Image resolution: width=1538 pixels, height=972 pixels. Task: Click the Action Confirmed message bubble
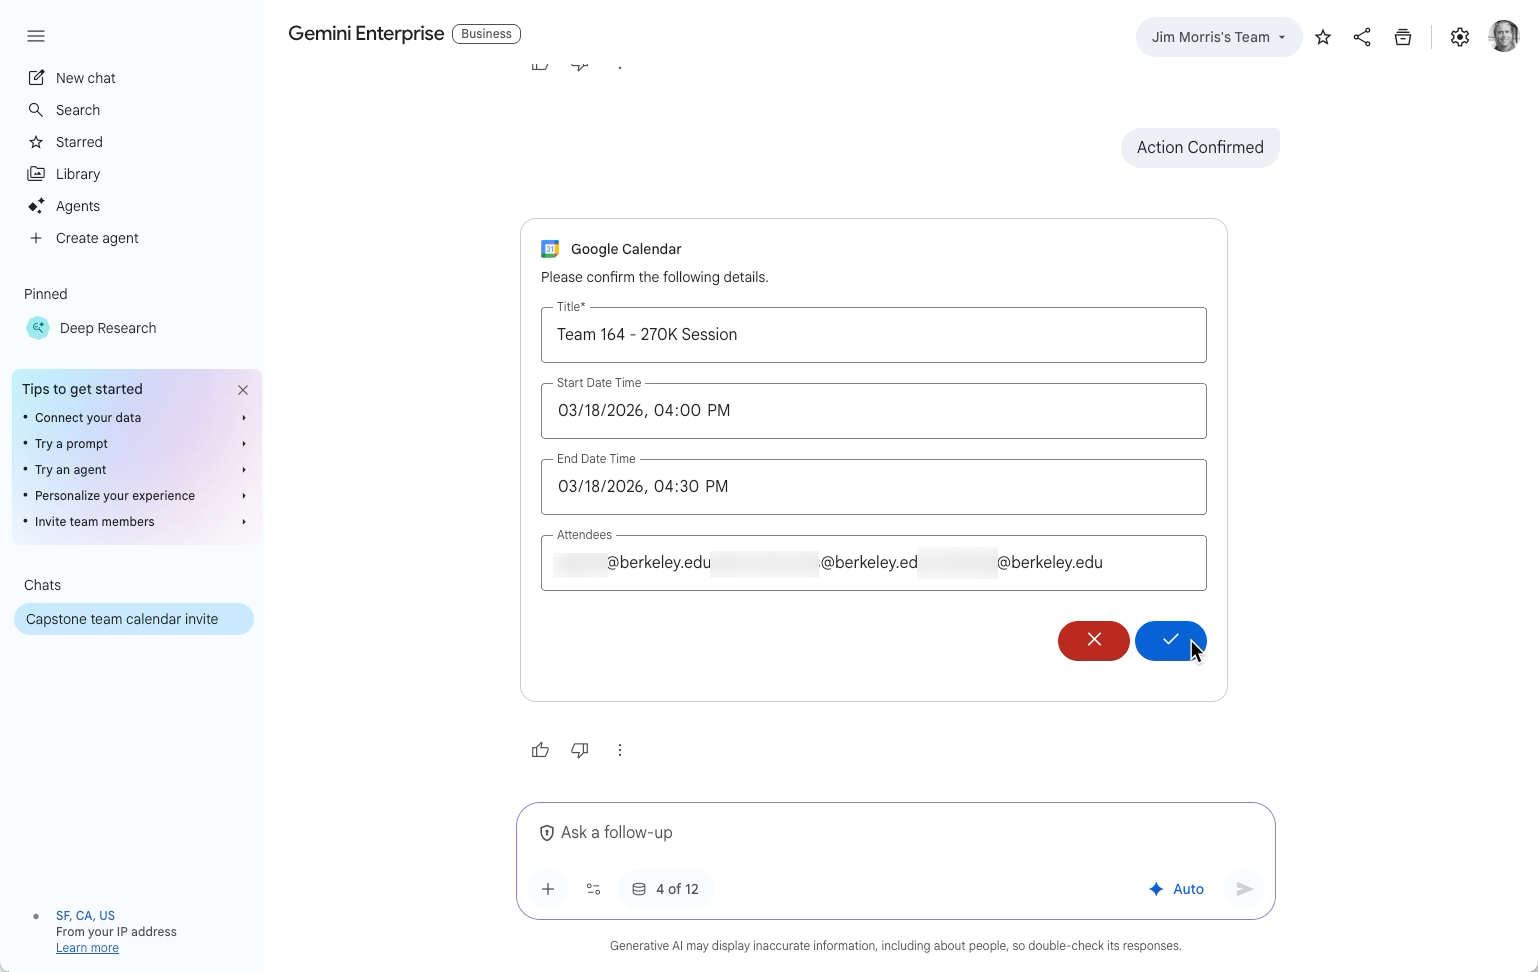tap(1200, 148)
